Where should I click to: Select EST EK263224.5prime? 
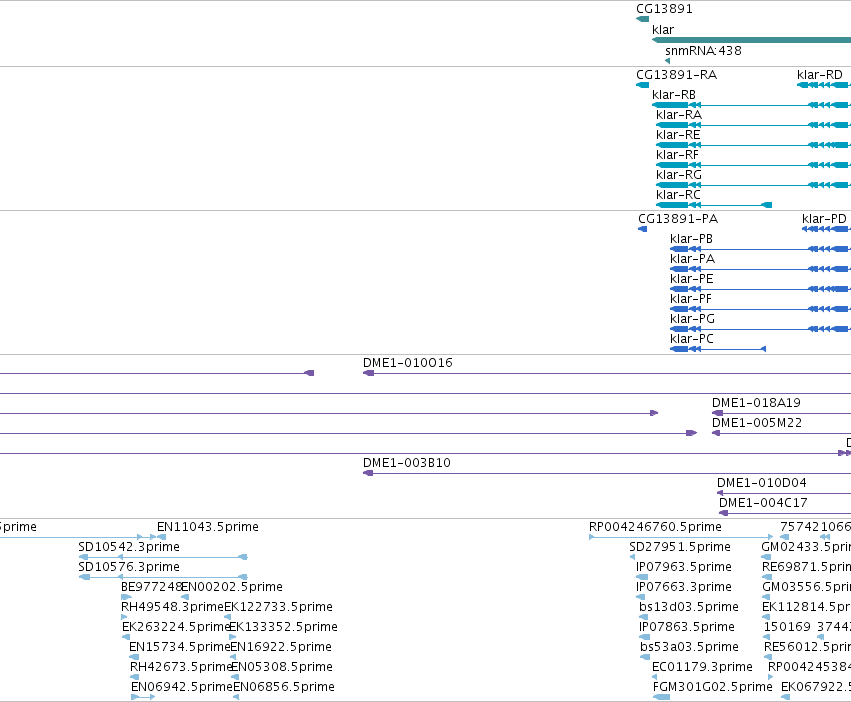[176, 627]
